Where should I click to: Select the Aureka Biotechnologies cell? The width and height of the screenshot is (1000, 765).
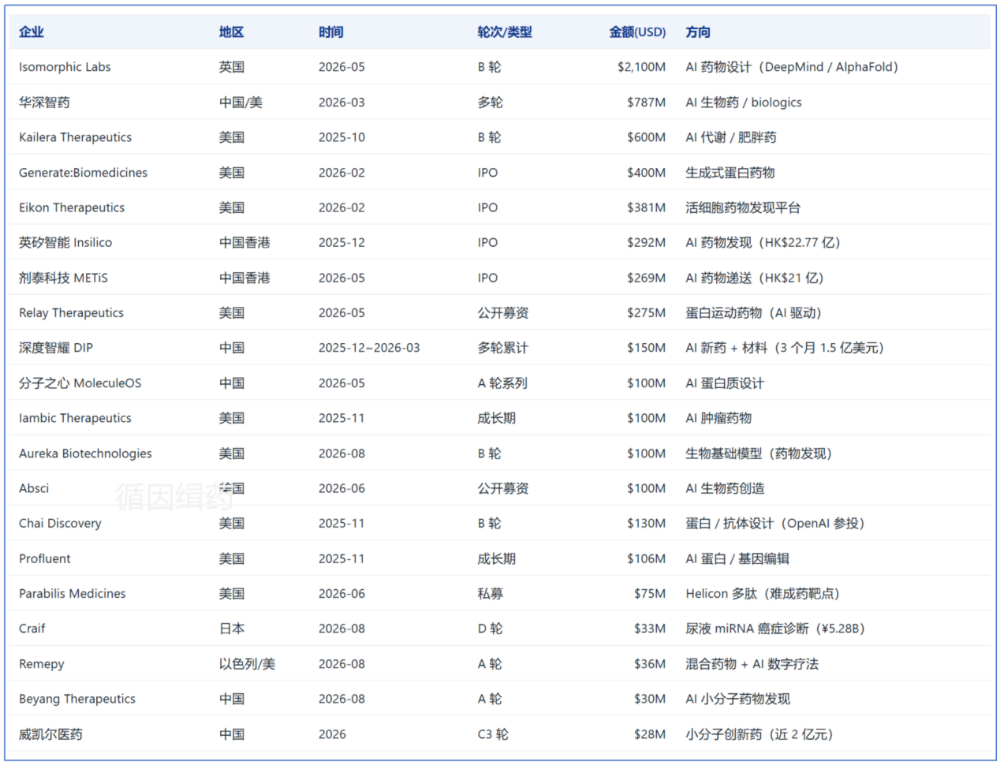[85, 453]
